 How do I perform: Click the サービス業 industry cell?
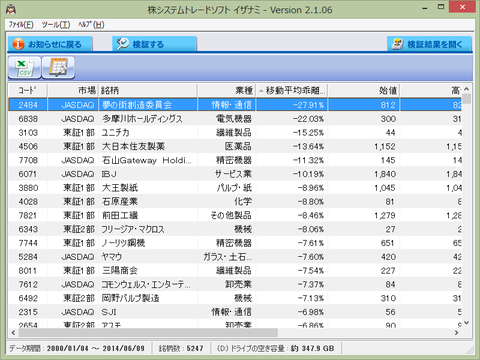[x=233, y=174]
